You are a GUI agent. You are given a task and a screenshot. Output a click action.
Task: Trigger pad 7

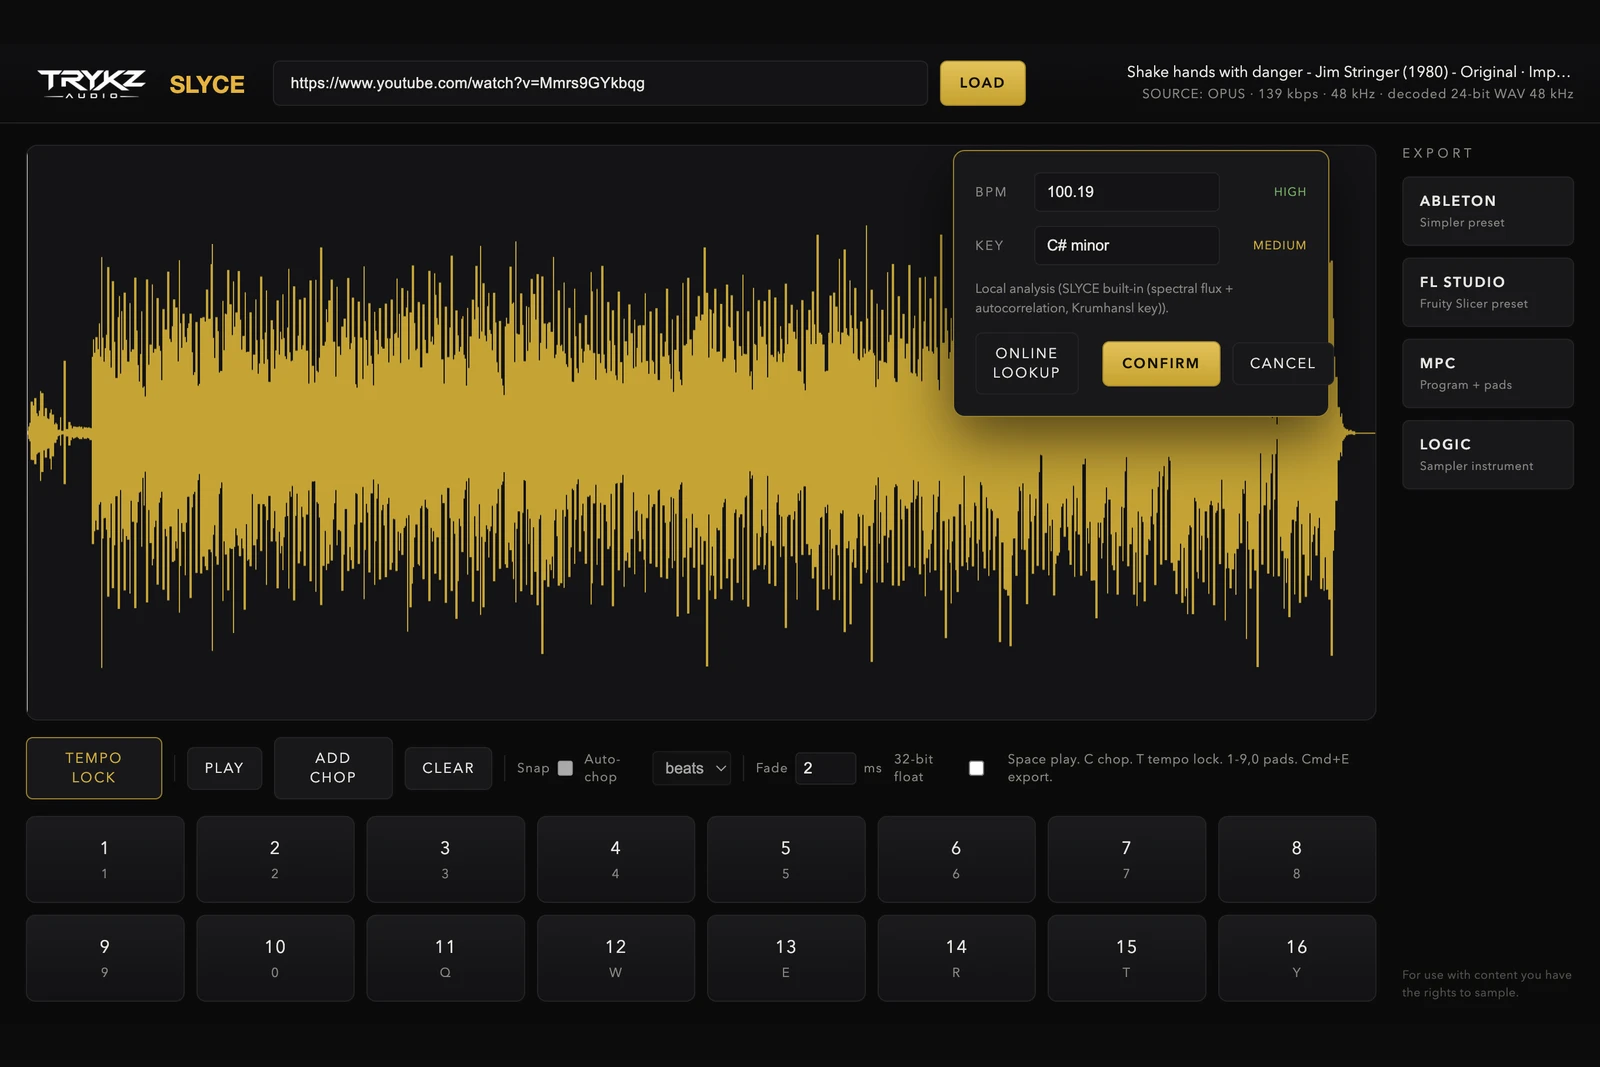coord(1127,859)
